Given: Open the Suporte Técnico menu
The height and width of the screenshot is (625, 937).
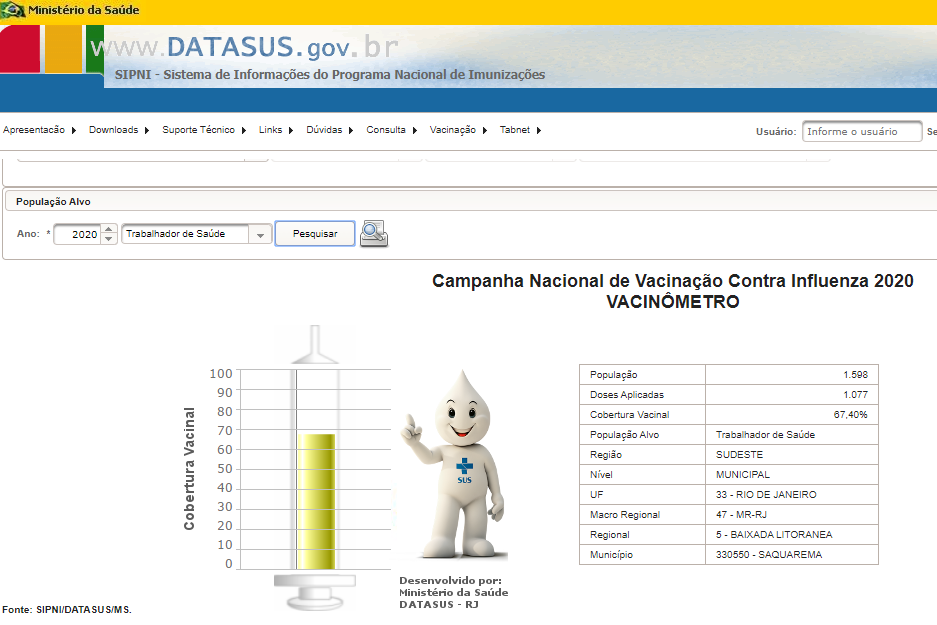Looking at the screenshot, I should pyautogui.click(x=204, y=130).
